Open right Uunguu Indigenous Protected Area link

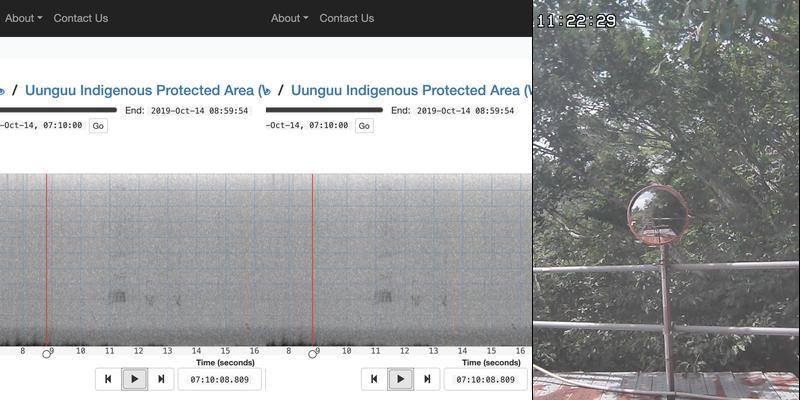[x=405, y=91]
